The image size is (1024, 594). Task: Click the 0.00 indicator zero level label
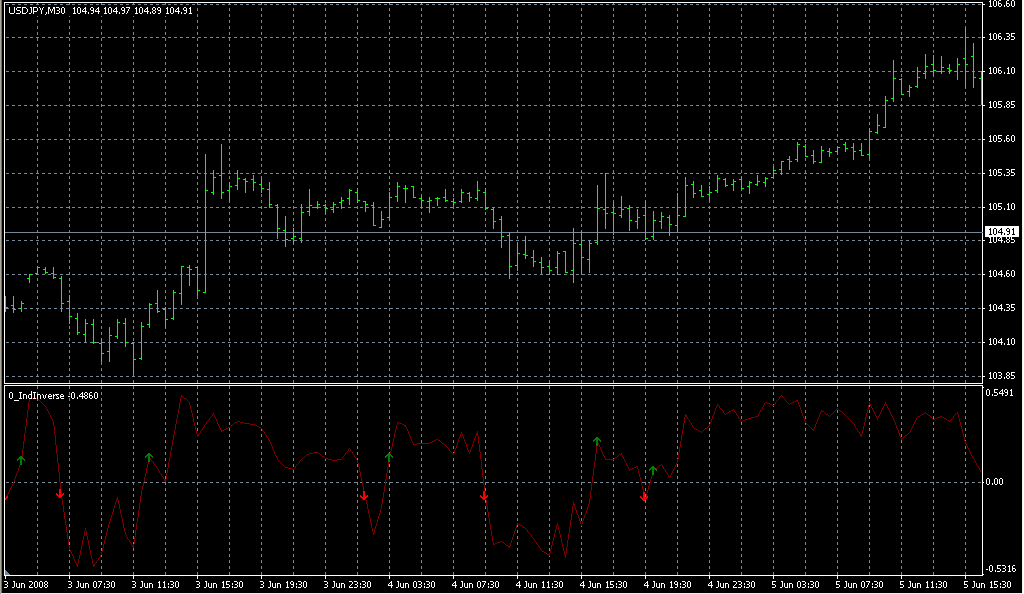pos(995,482)
